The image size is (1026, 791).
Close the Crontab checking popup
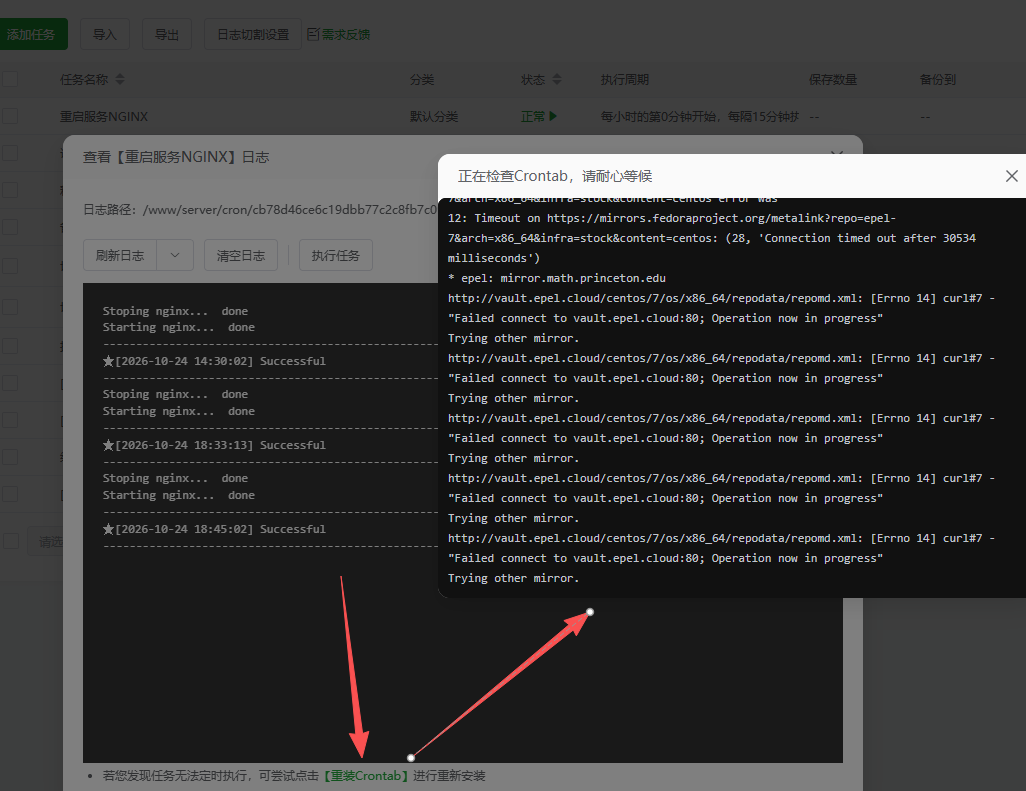click(x=1011, y=176)
